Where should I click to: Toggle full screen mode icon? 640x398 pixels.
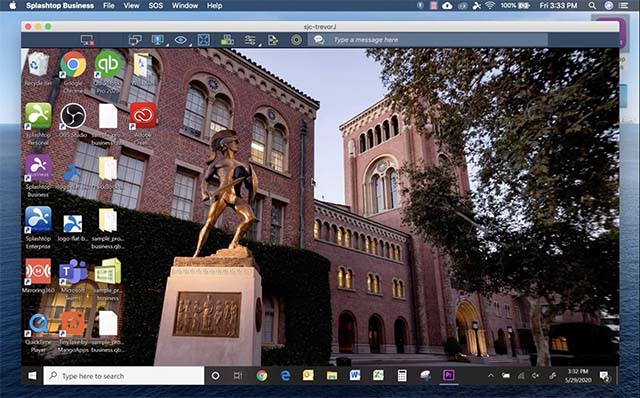tap(204, 40)
